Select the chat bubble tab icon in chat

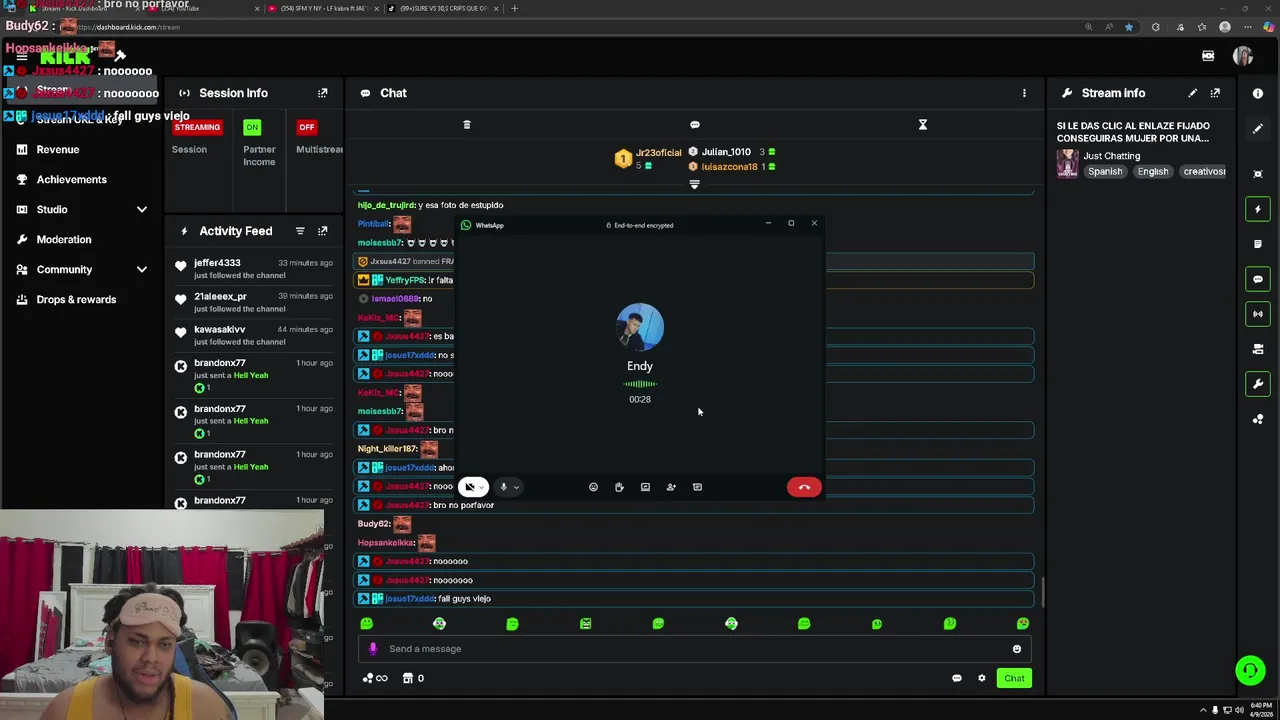tap(695, 125)
